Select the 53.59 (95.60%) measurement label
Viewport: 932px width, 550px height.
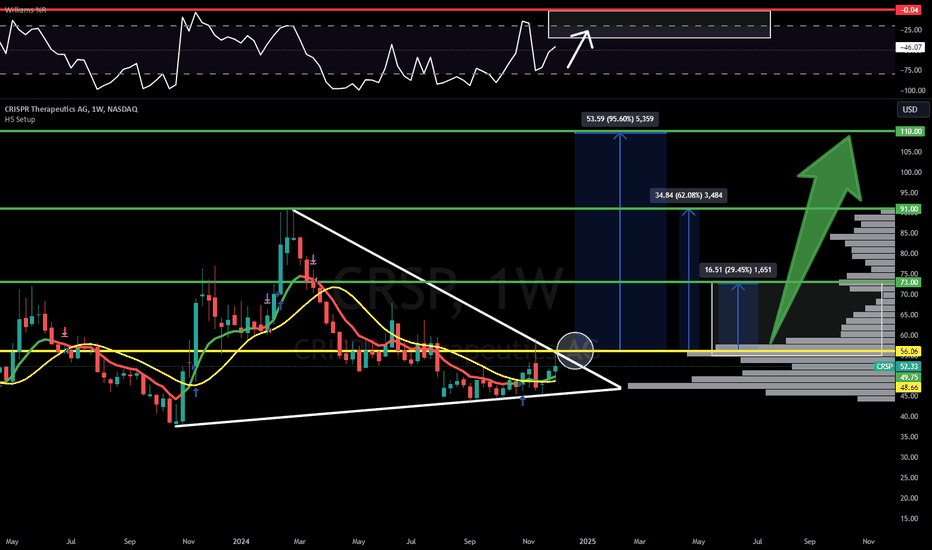620,120
